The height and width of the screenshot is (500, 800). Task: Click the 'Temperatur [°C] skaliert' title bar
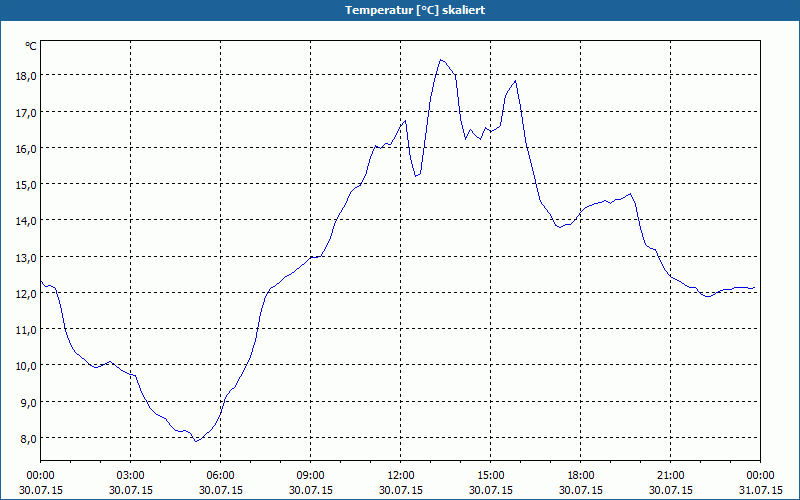(400, 10)
